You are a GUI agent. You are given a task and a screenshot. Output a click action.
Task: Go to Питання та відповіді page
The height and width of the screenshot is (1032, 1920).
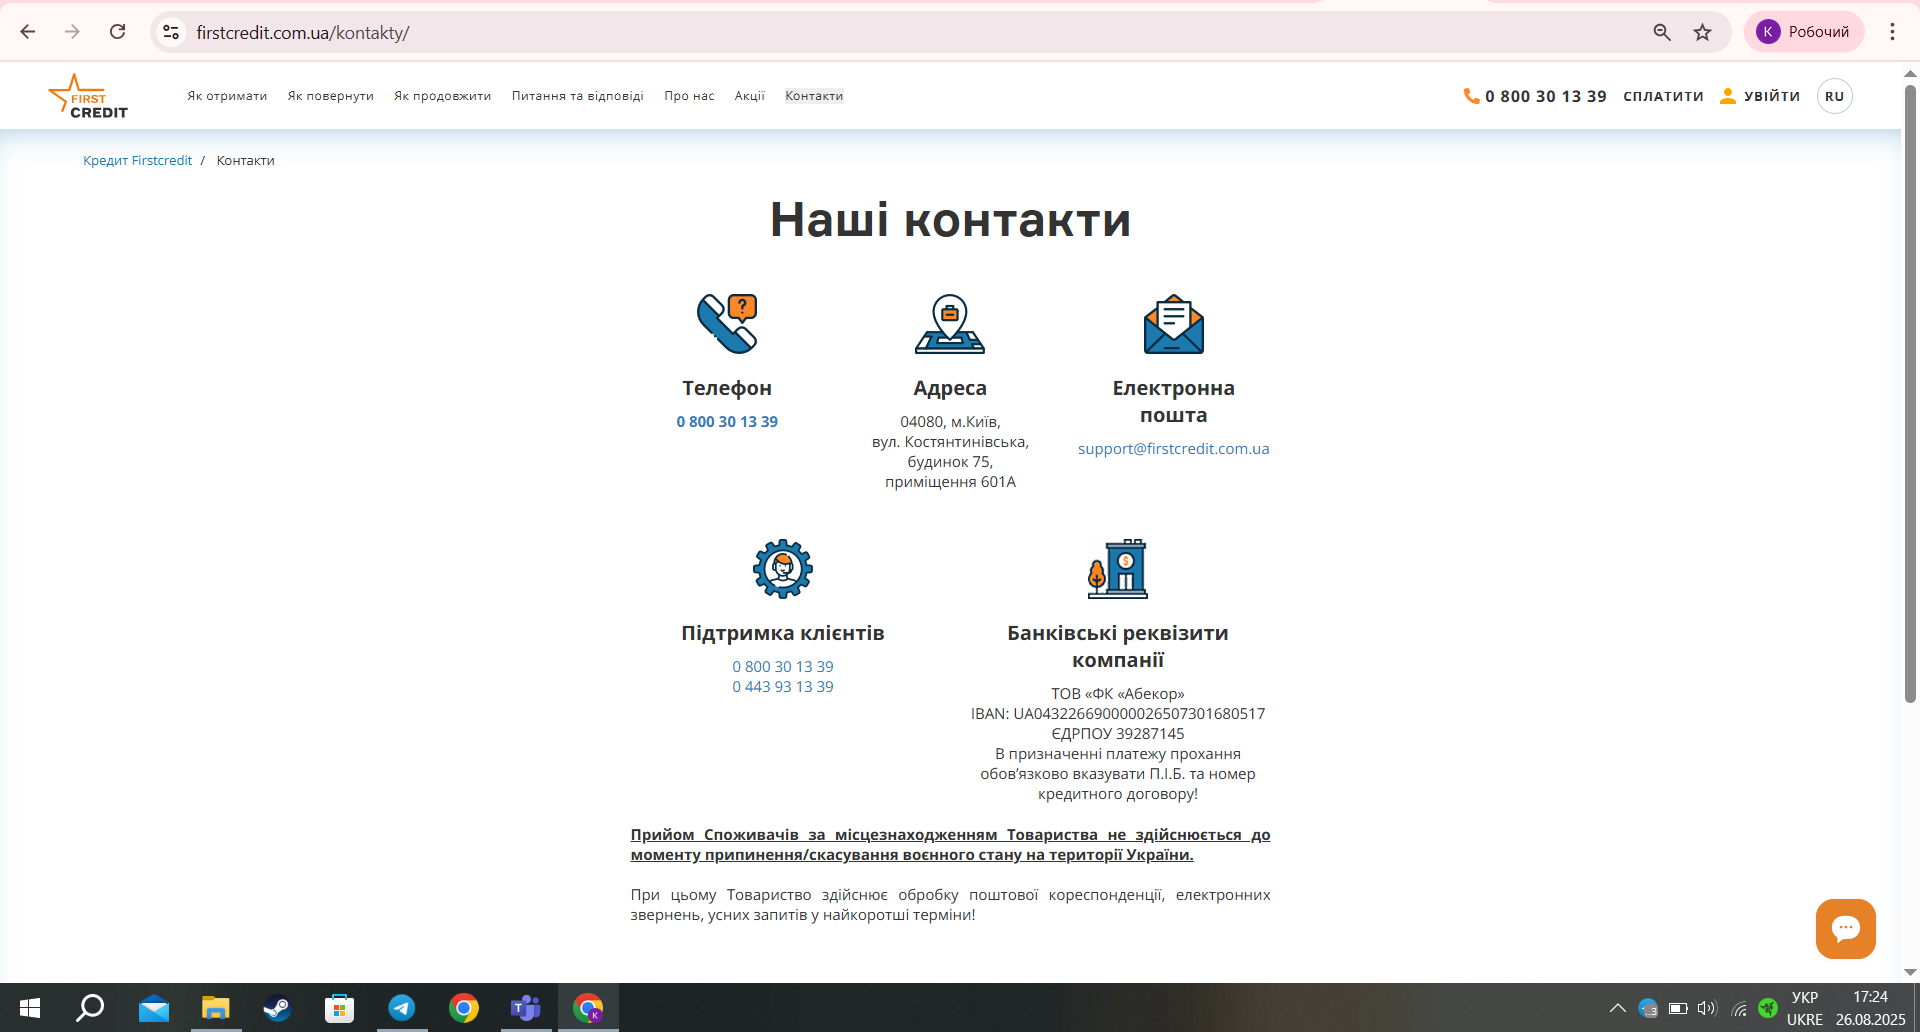coord(577,96)
